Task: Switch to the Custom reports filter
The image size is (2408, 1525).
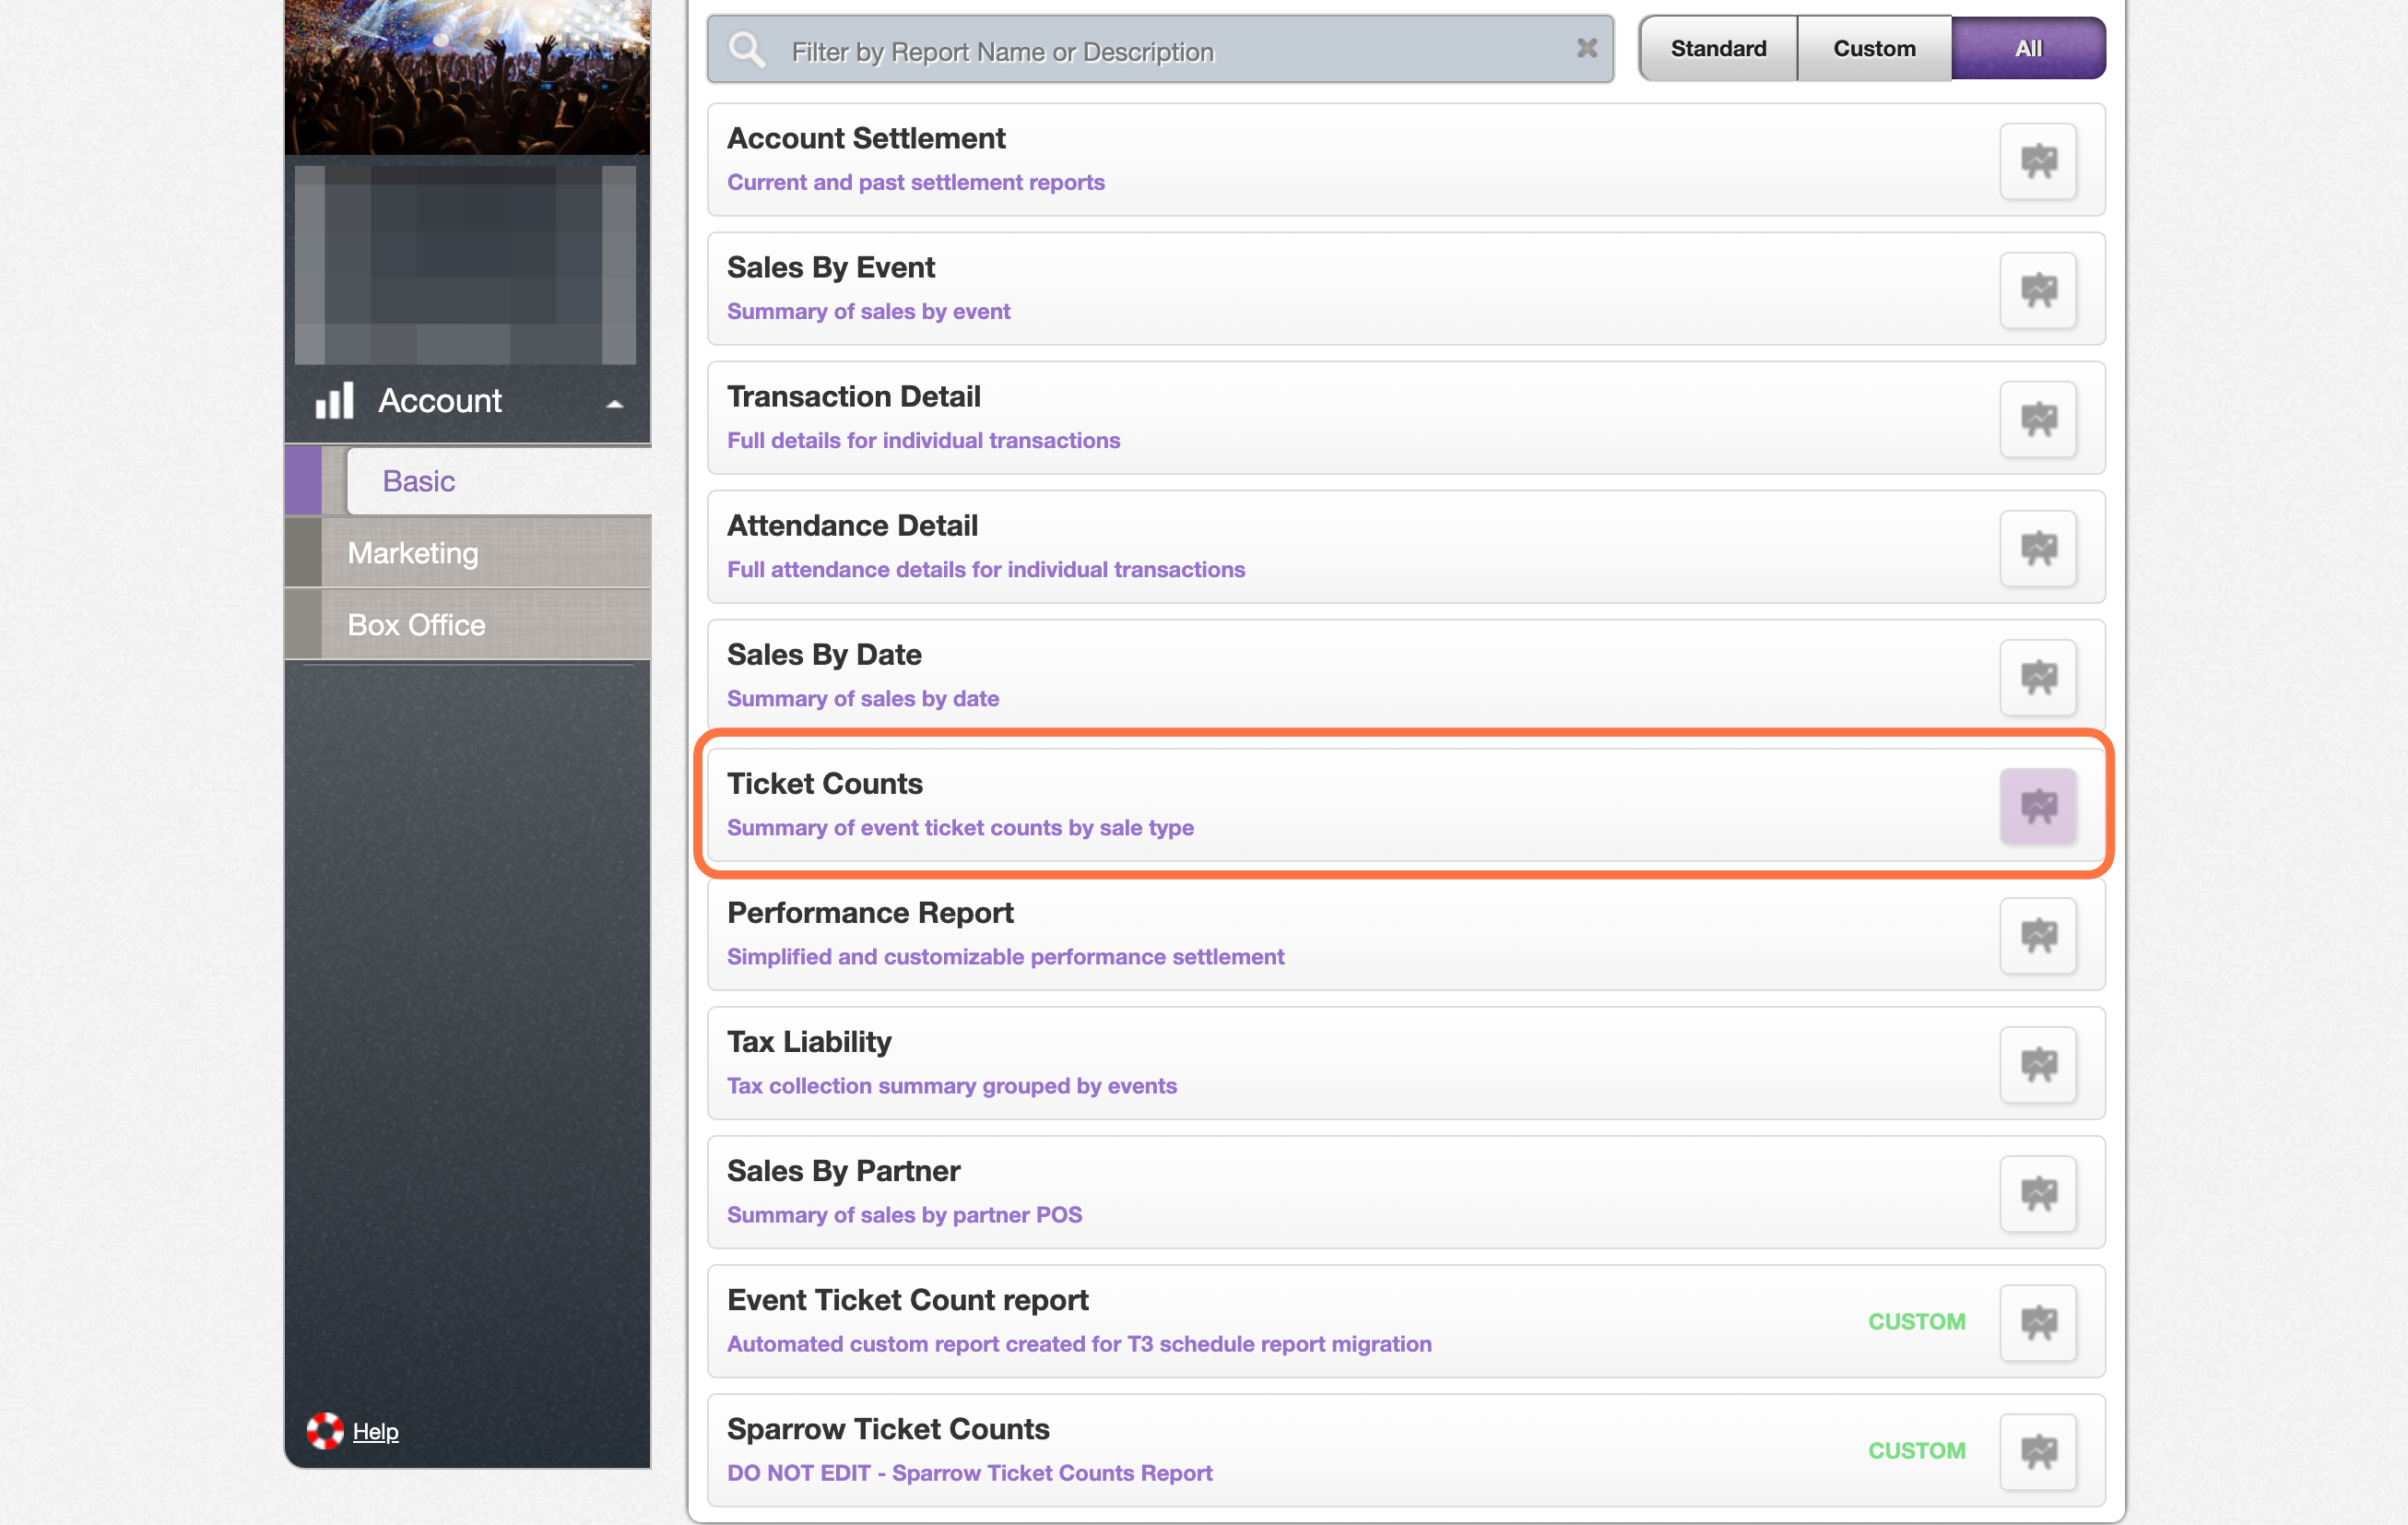Action: 1874,48
